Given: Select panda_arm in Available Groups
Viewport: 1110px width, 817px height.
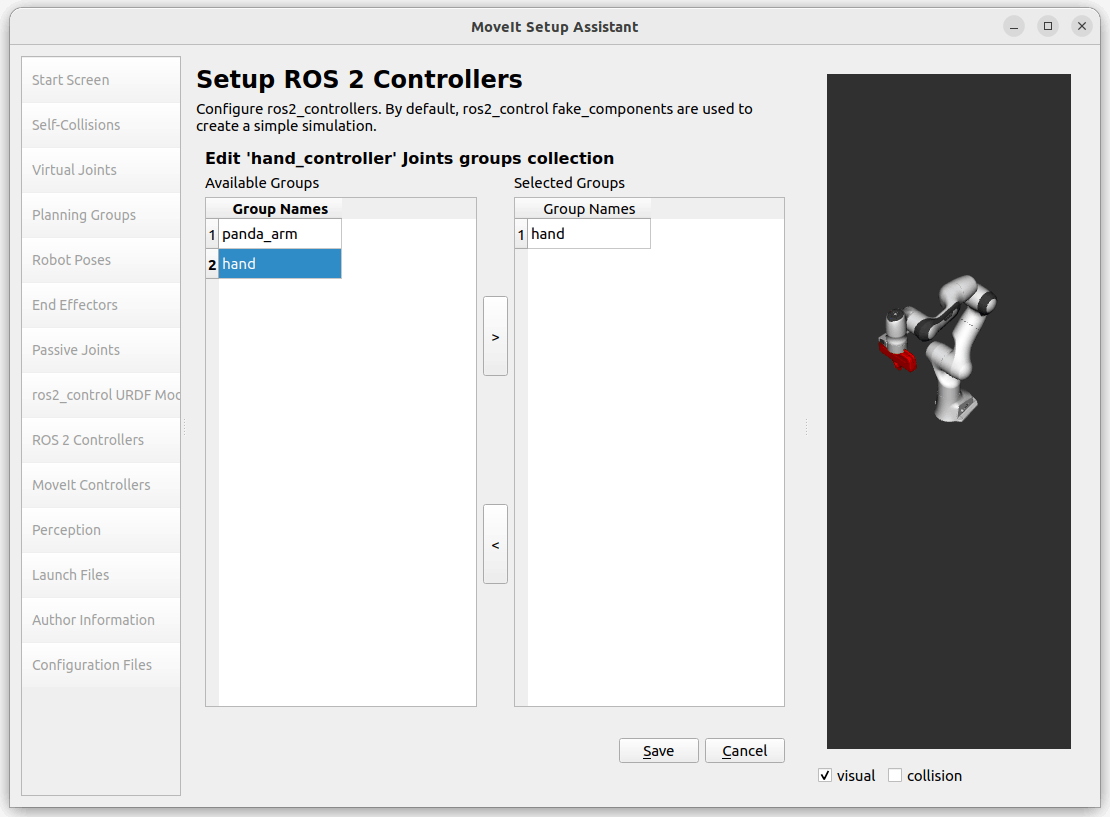Looking at the screenshot, I should coord(280,234).
